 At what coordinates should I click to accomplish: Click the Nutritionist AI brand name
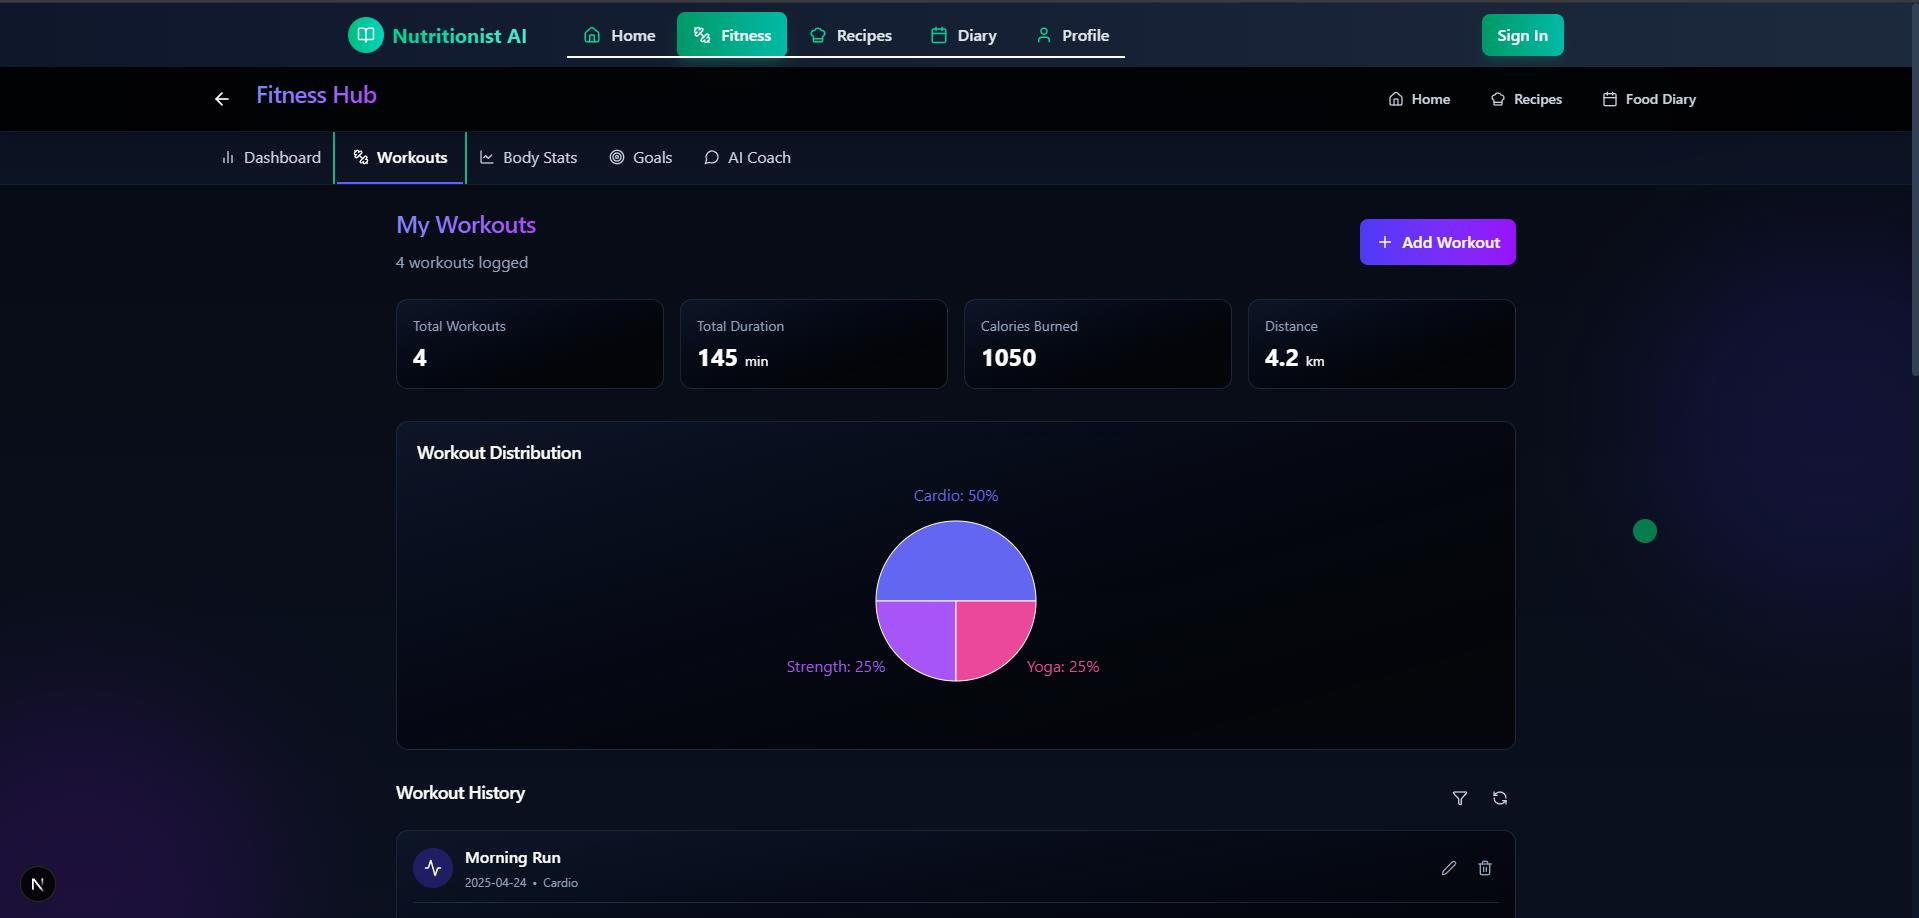point(459,36)
